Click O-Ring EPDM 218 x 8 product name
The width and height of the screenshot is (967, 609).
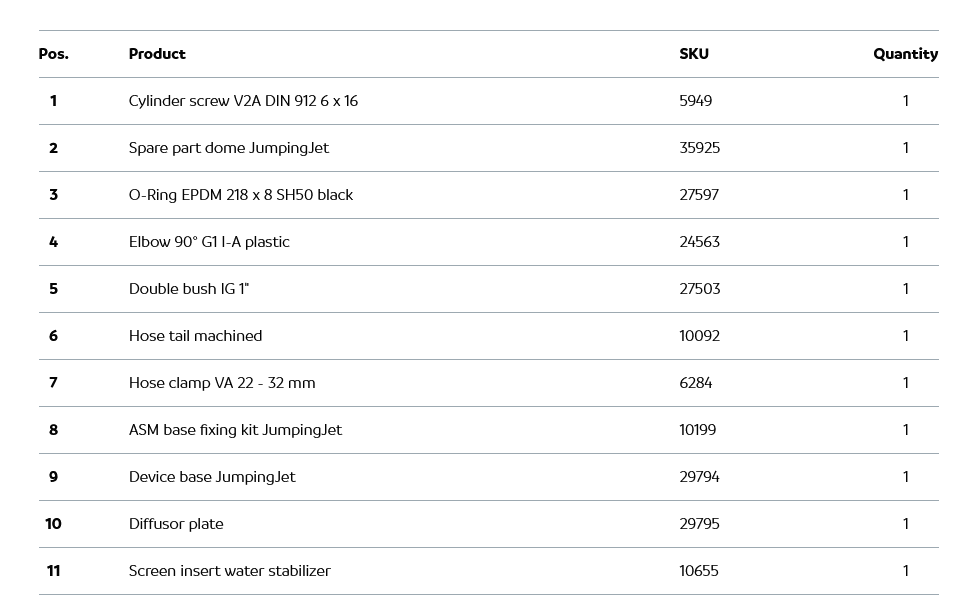pos(240,195)
